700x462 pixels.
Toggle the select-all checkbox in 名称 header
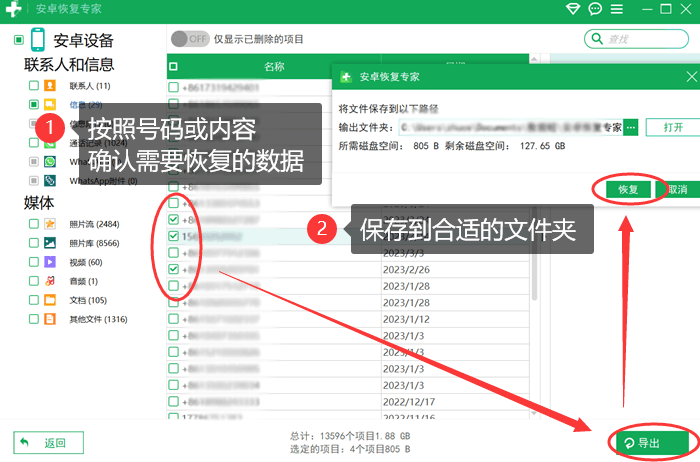[x=173, y=67]
